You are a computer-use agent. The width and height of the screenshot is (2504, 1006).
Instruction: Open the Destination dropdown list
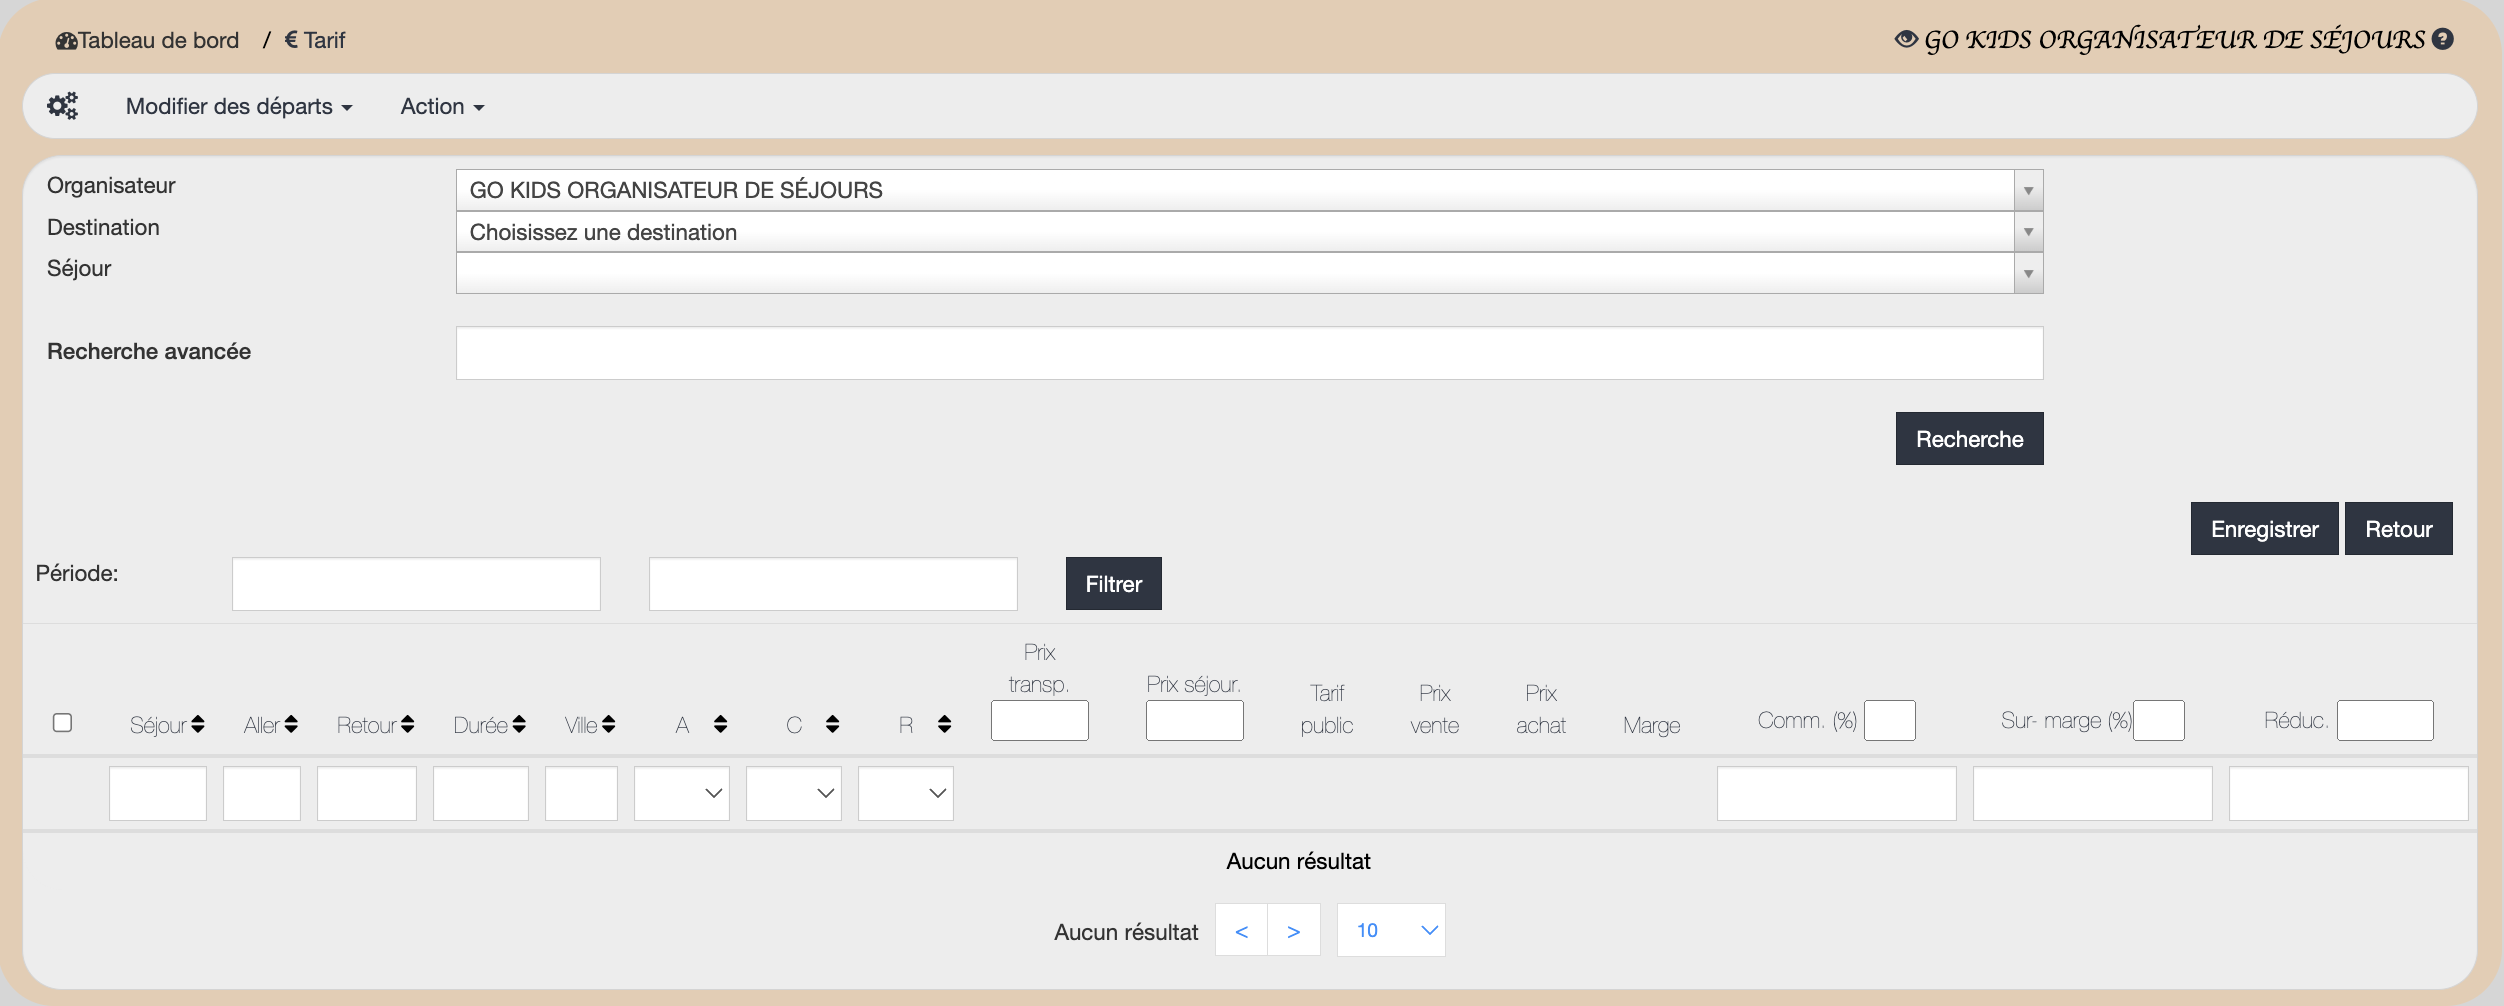pyautogui.click(x=2028, y=232)
